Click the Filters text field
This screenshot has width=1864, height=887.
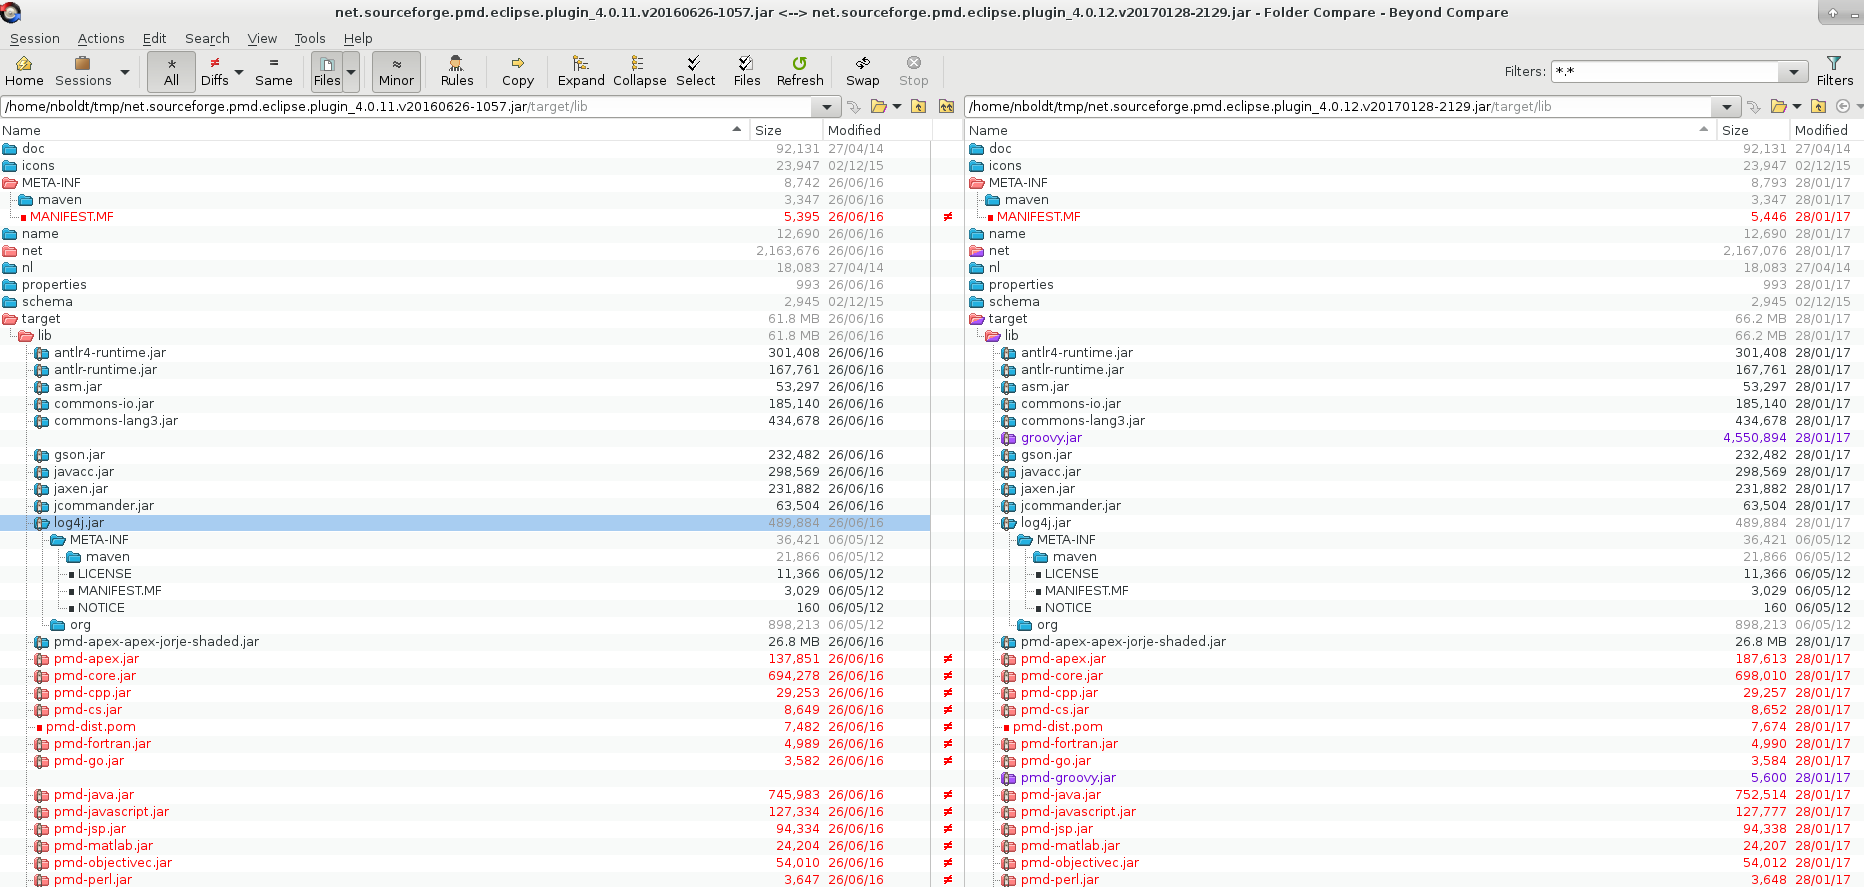point(1665,71)
